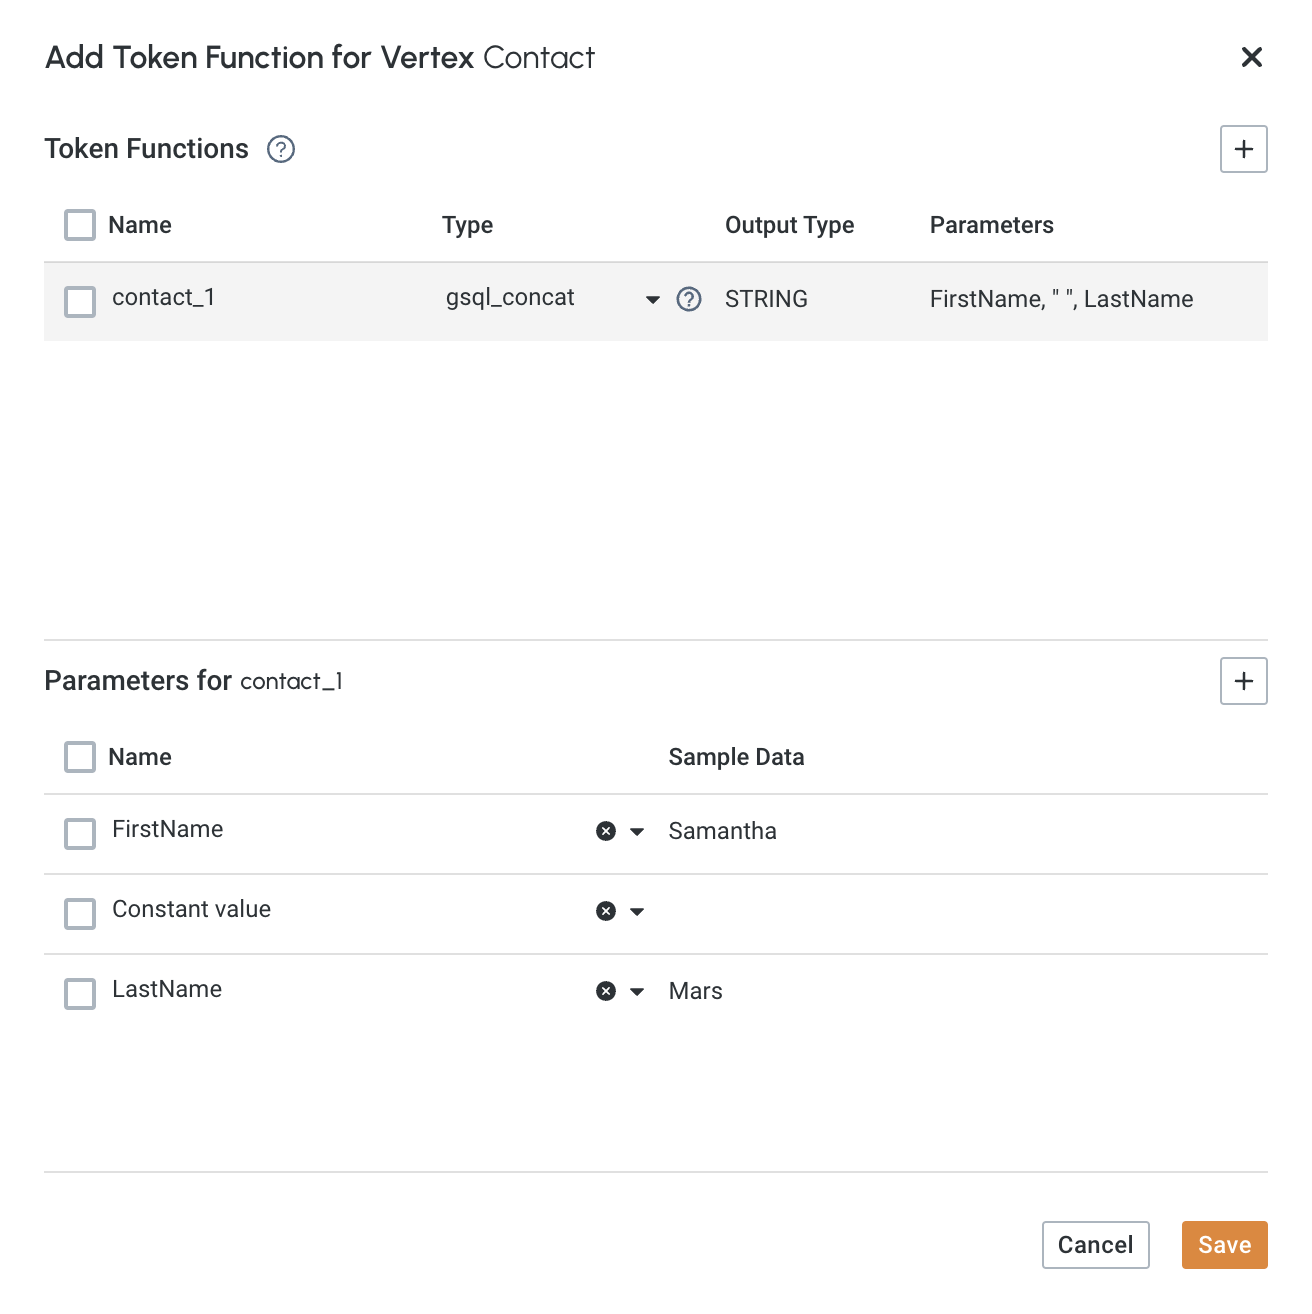
Task: Clear the FirstName parameter selection
Action: click(x=606, y=831)
